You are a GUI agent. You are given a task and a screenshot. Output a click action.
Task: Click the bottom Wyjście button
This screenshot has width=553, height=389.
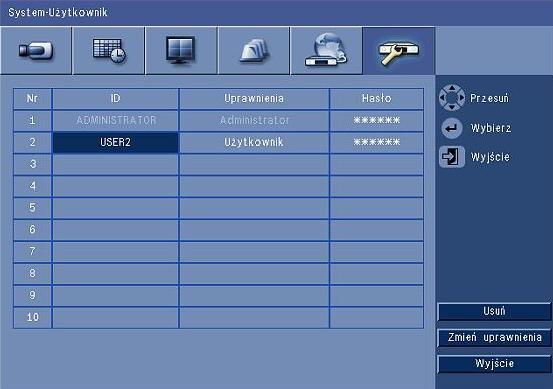494,364
